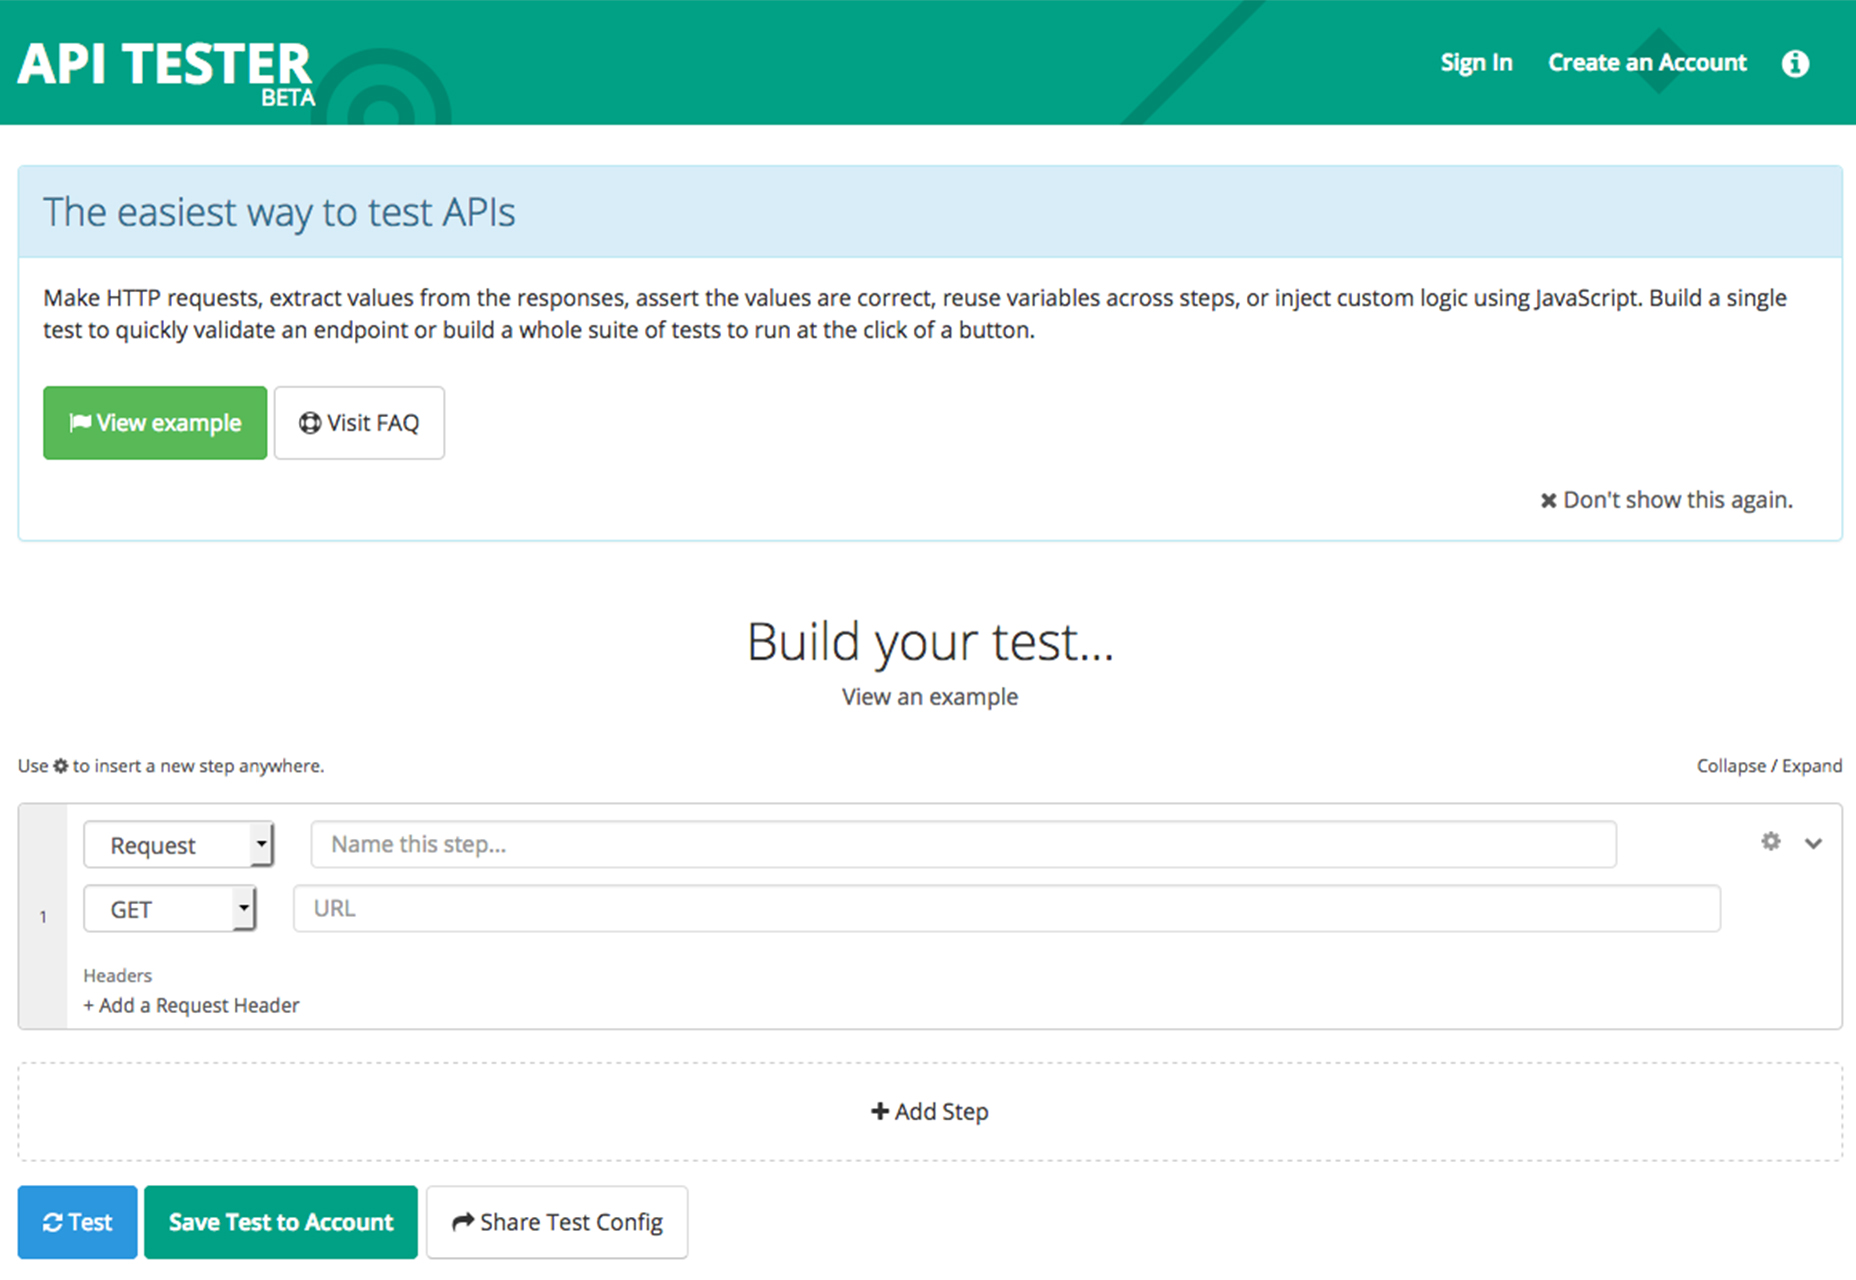The height and width of the screenshot is (1280, 1856).
Task: Click the Build your test heading
Action: (930, 642)
